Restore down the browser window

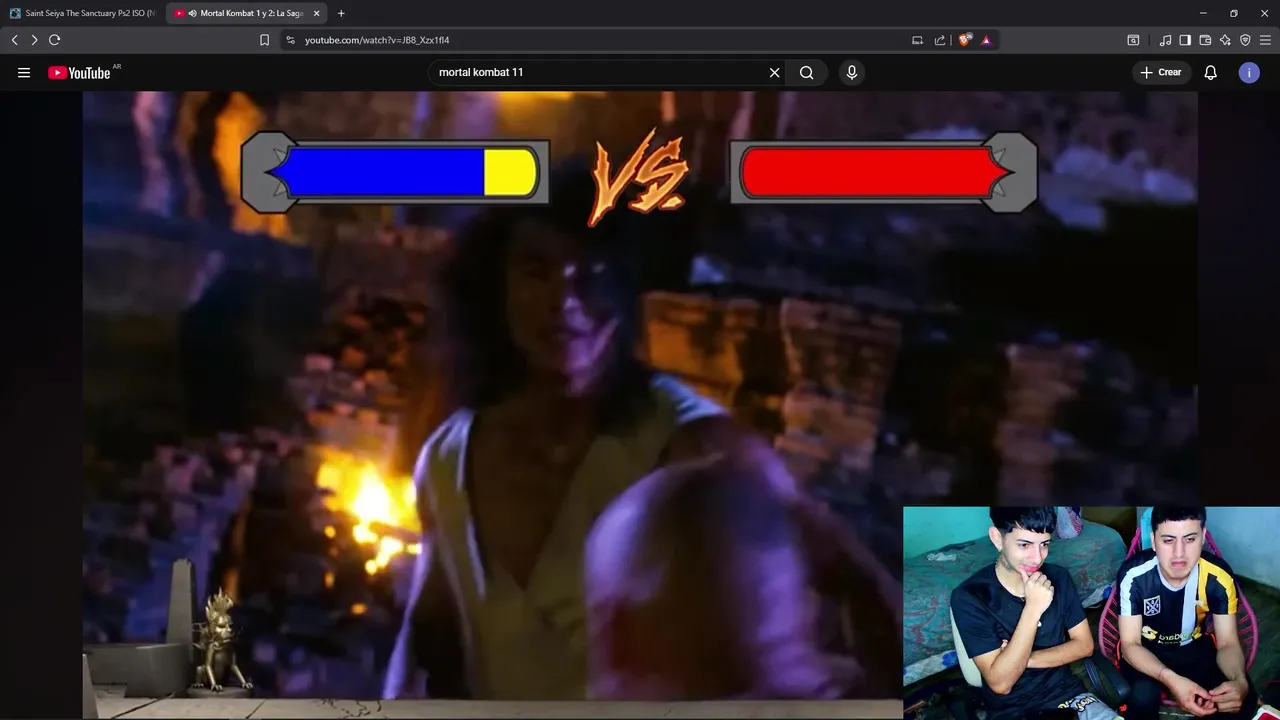pyautogui.click(x=1234, y=13)
